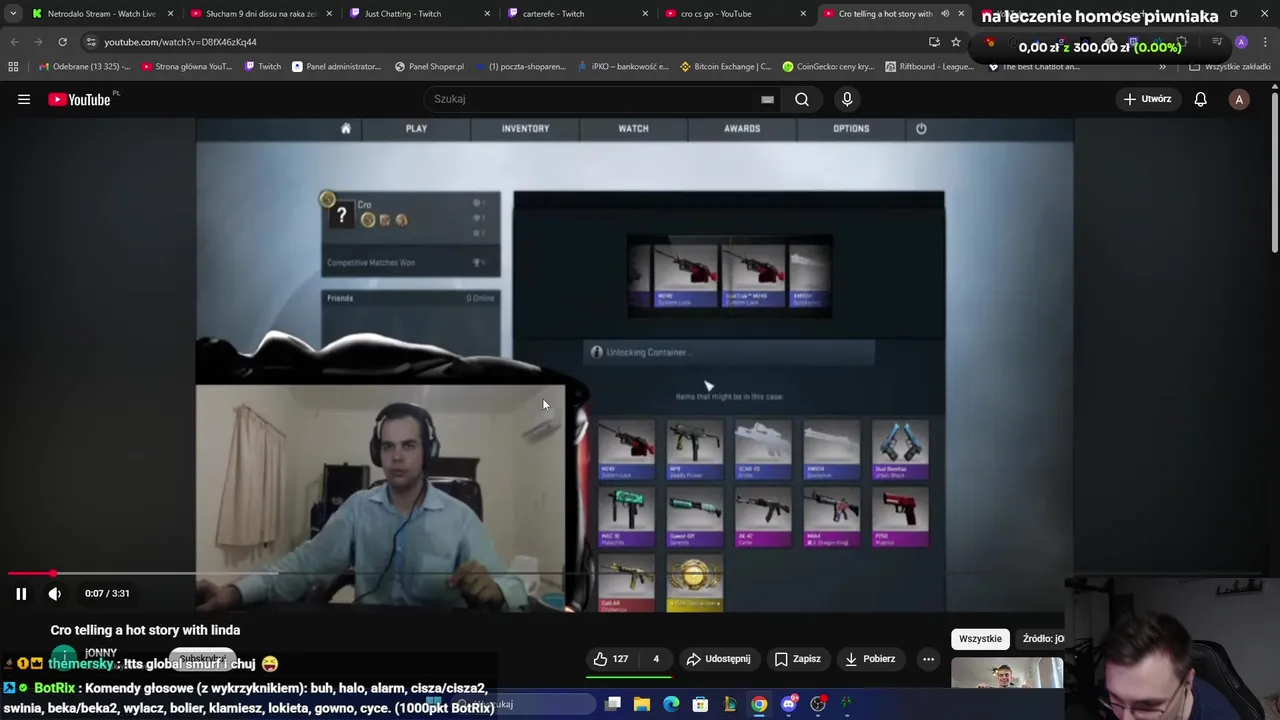This screenshot has height=720, width=1280.
Task: Pause the video playback
Action: 21,593
